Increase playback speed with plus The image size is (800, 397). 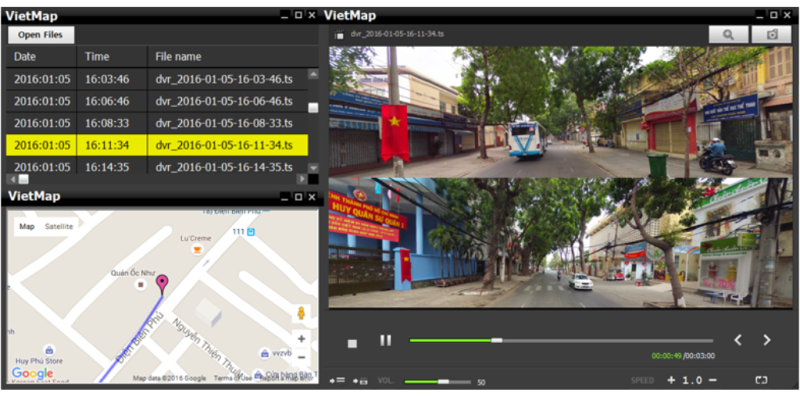point(671,380)
